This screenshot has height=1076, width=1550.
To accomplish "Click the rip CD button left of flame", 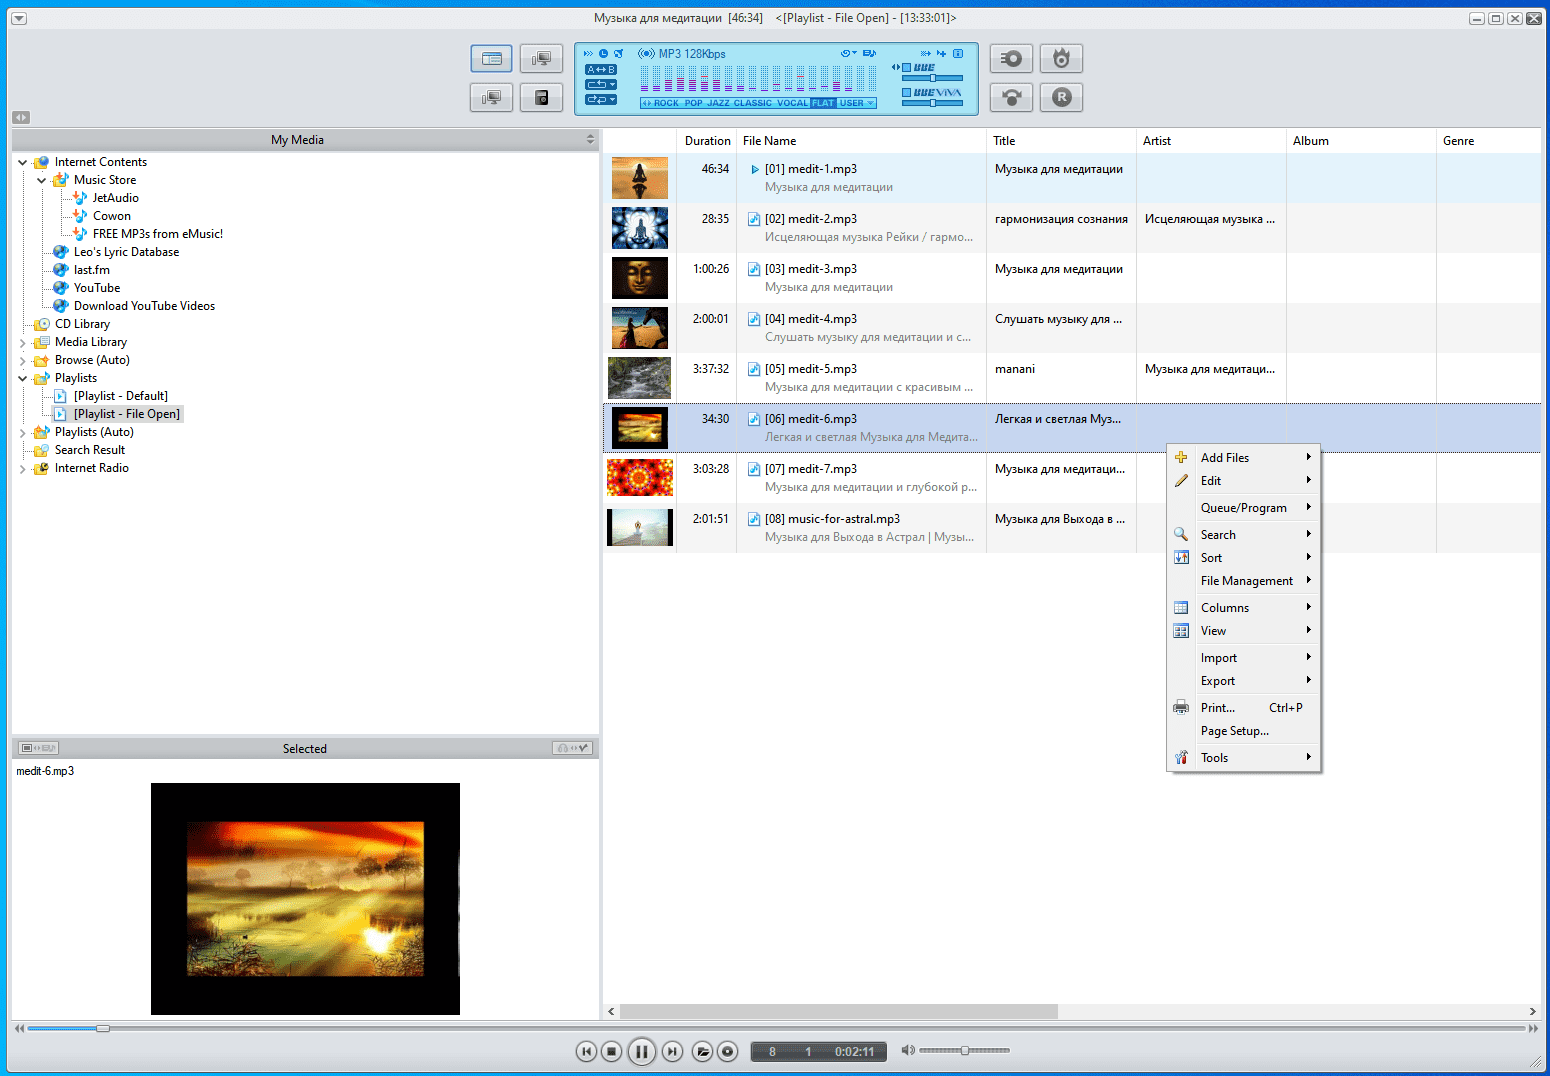I will point(1011,59).
